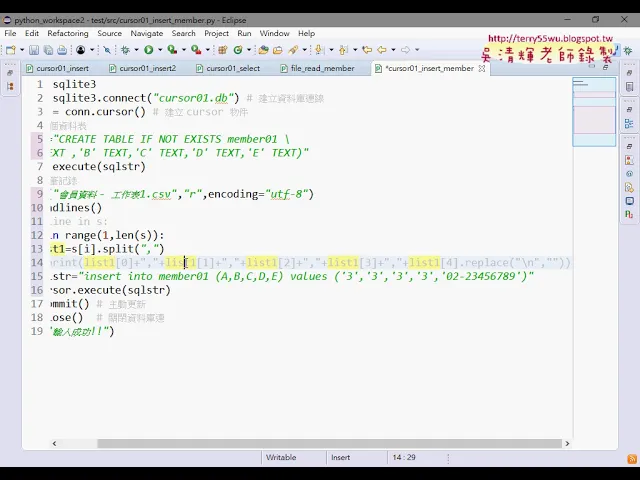Expand the black circle icon dropdown
The height and width of the screenshot is (480, 640).
(92, 50)
